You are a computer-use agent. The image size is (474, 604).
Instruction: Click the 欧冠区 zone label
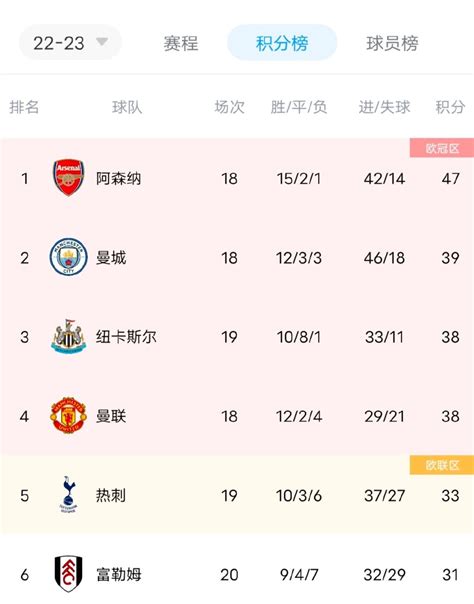coord(442,148)
